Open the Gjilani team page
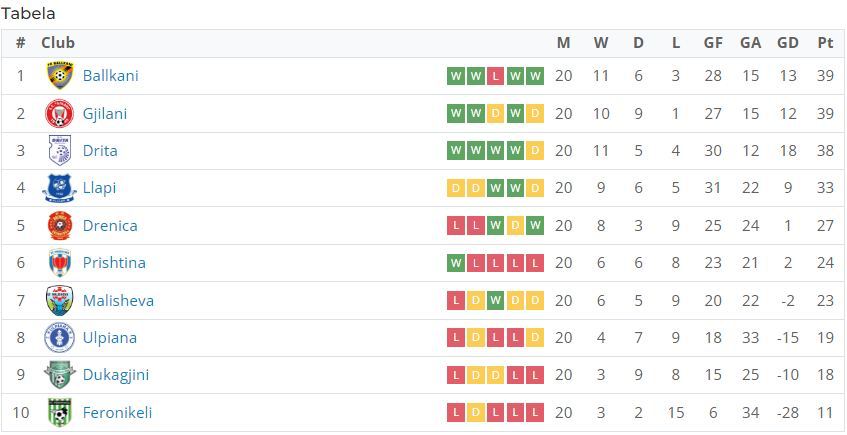847x435 pixels. coord(105,113)
